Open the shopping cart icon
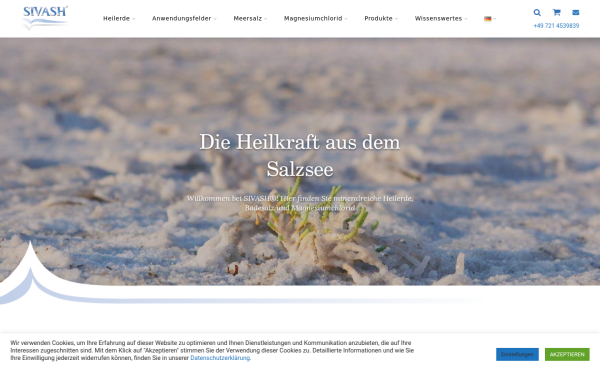Viewport: 600px width, 375px height. [x=557, y=13]
